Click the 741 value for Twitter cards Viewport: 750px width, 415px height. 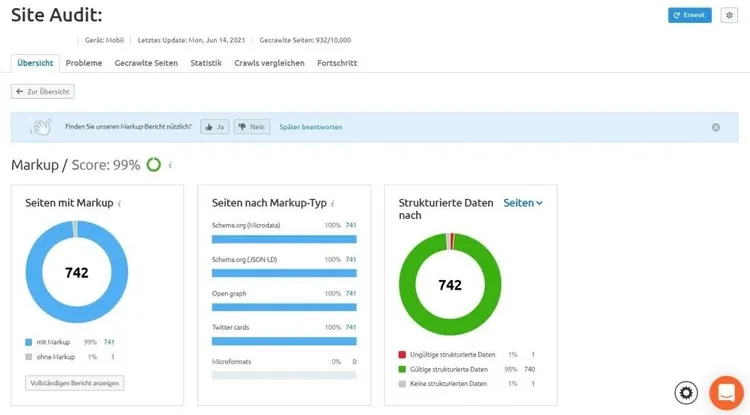(x=351, y=328)
